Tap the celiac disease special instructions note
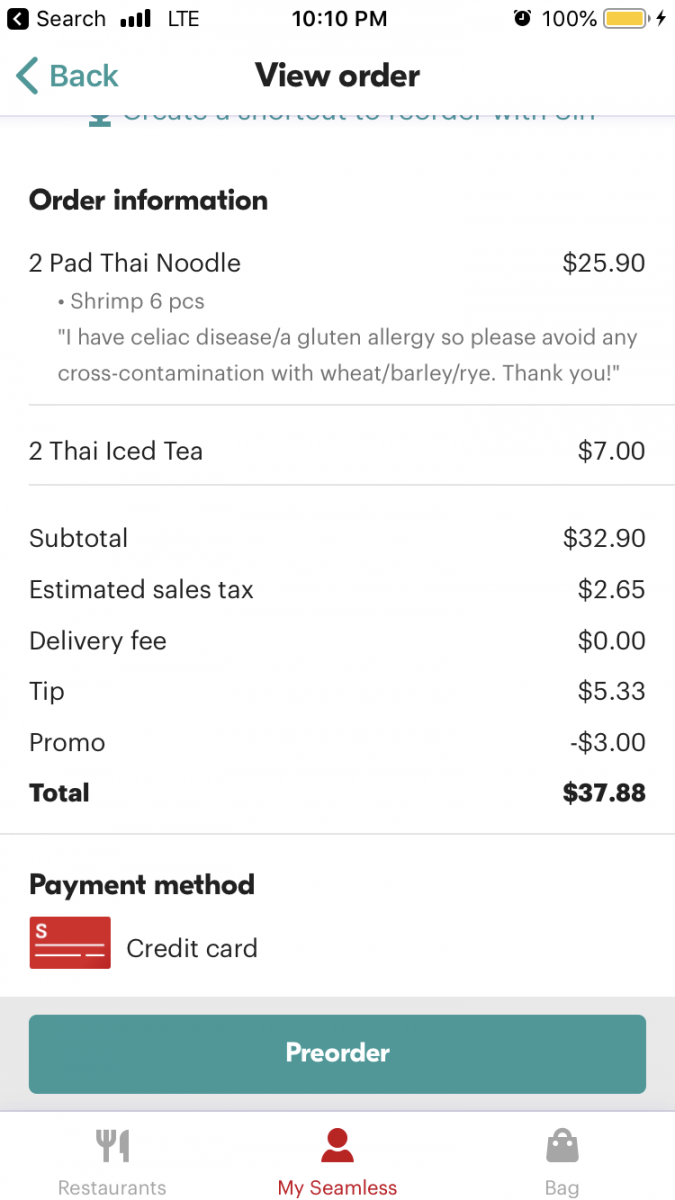675x1200 pixels. pos(347,355)
